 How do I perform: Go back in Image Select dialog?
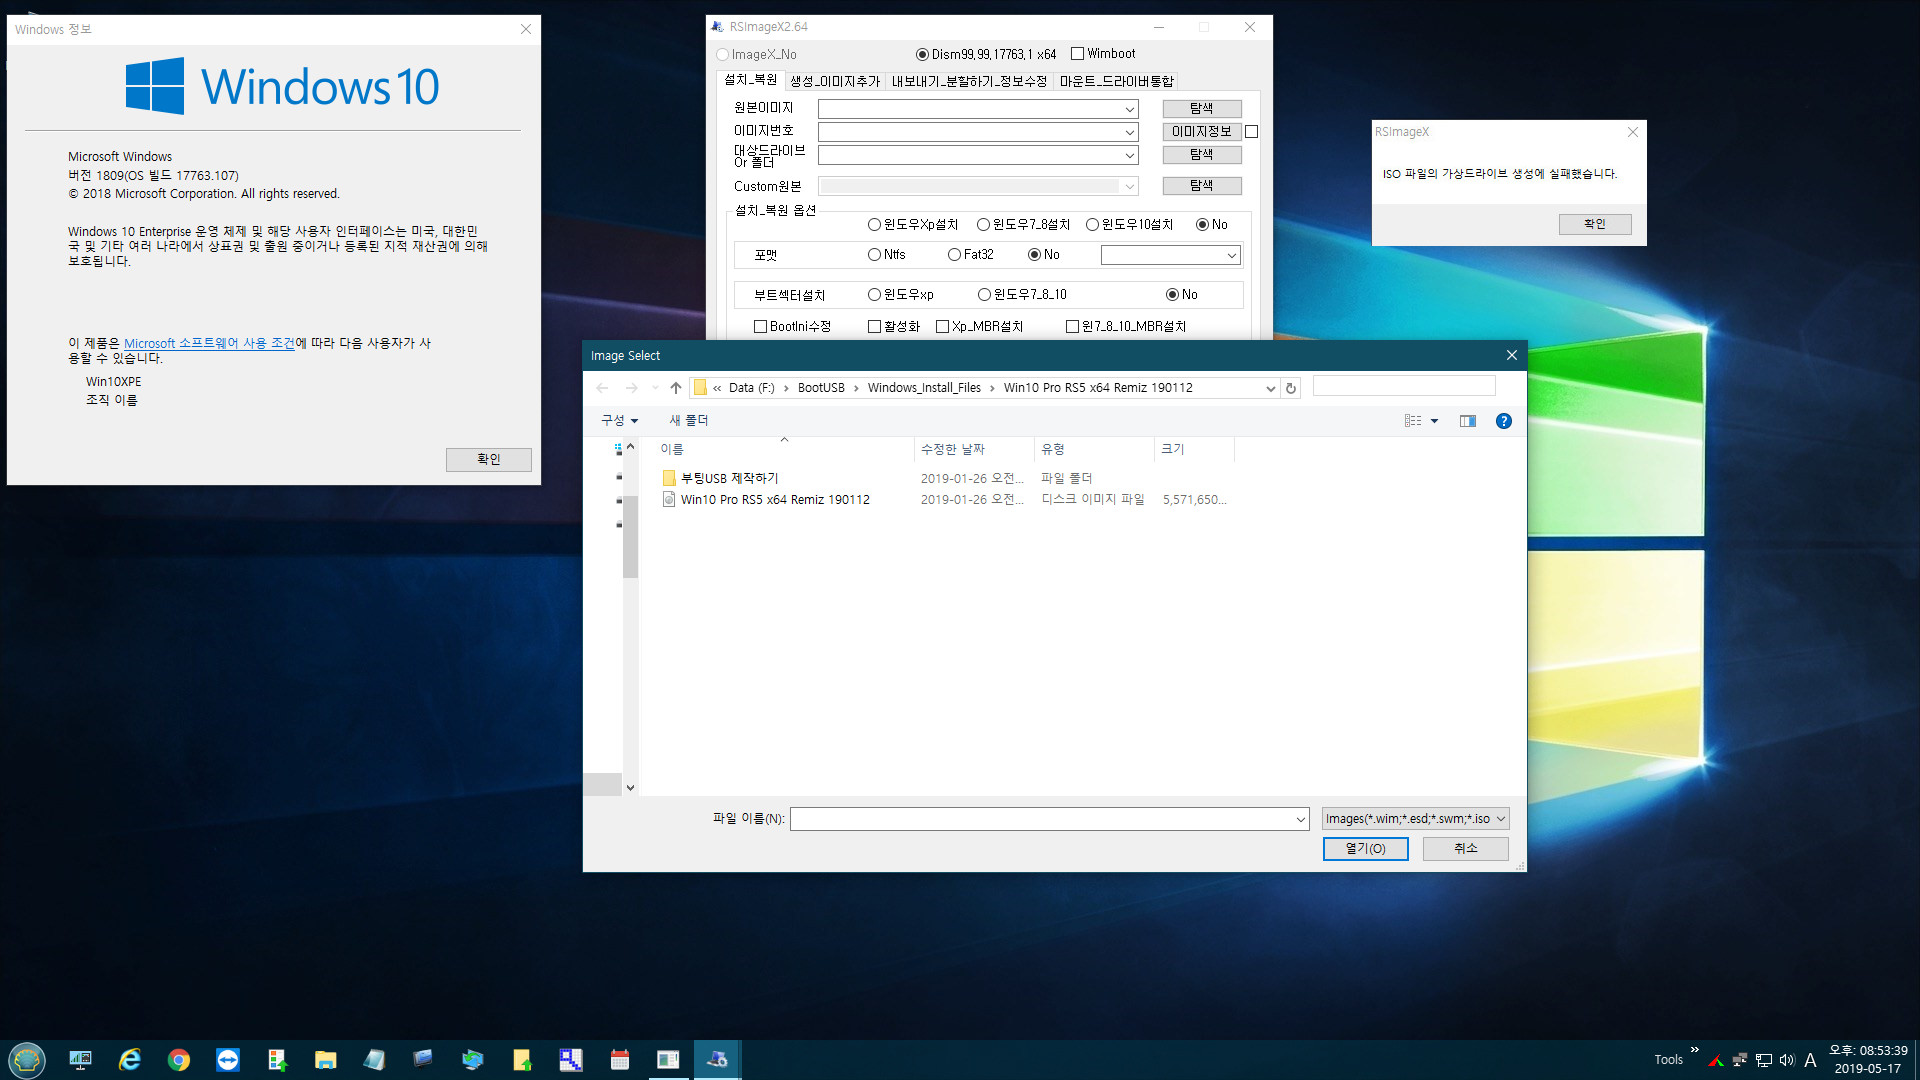click(602, 388)
